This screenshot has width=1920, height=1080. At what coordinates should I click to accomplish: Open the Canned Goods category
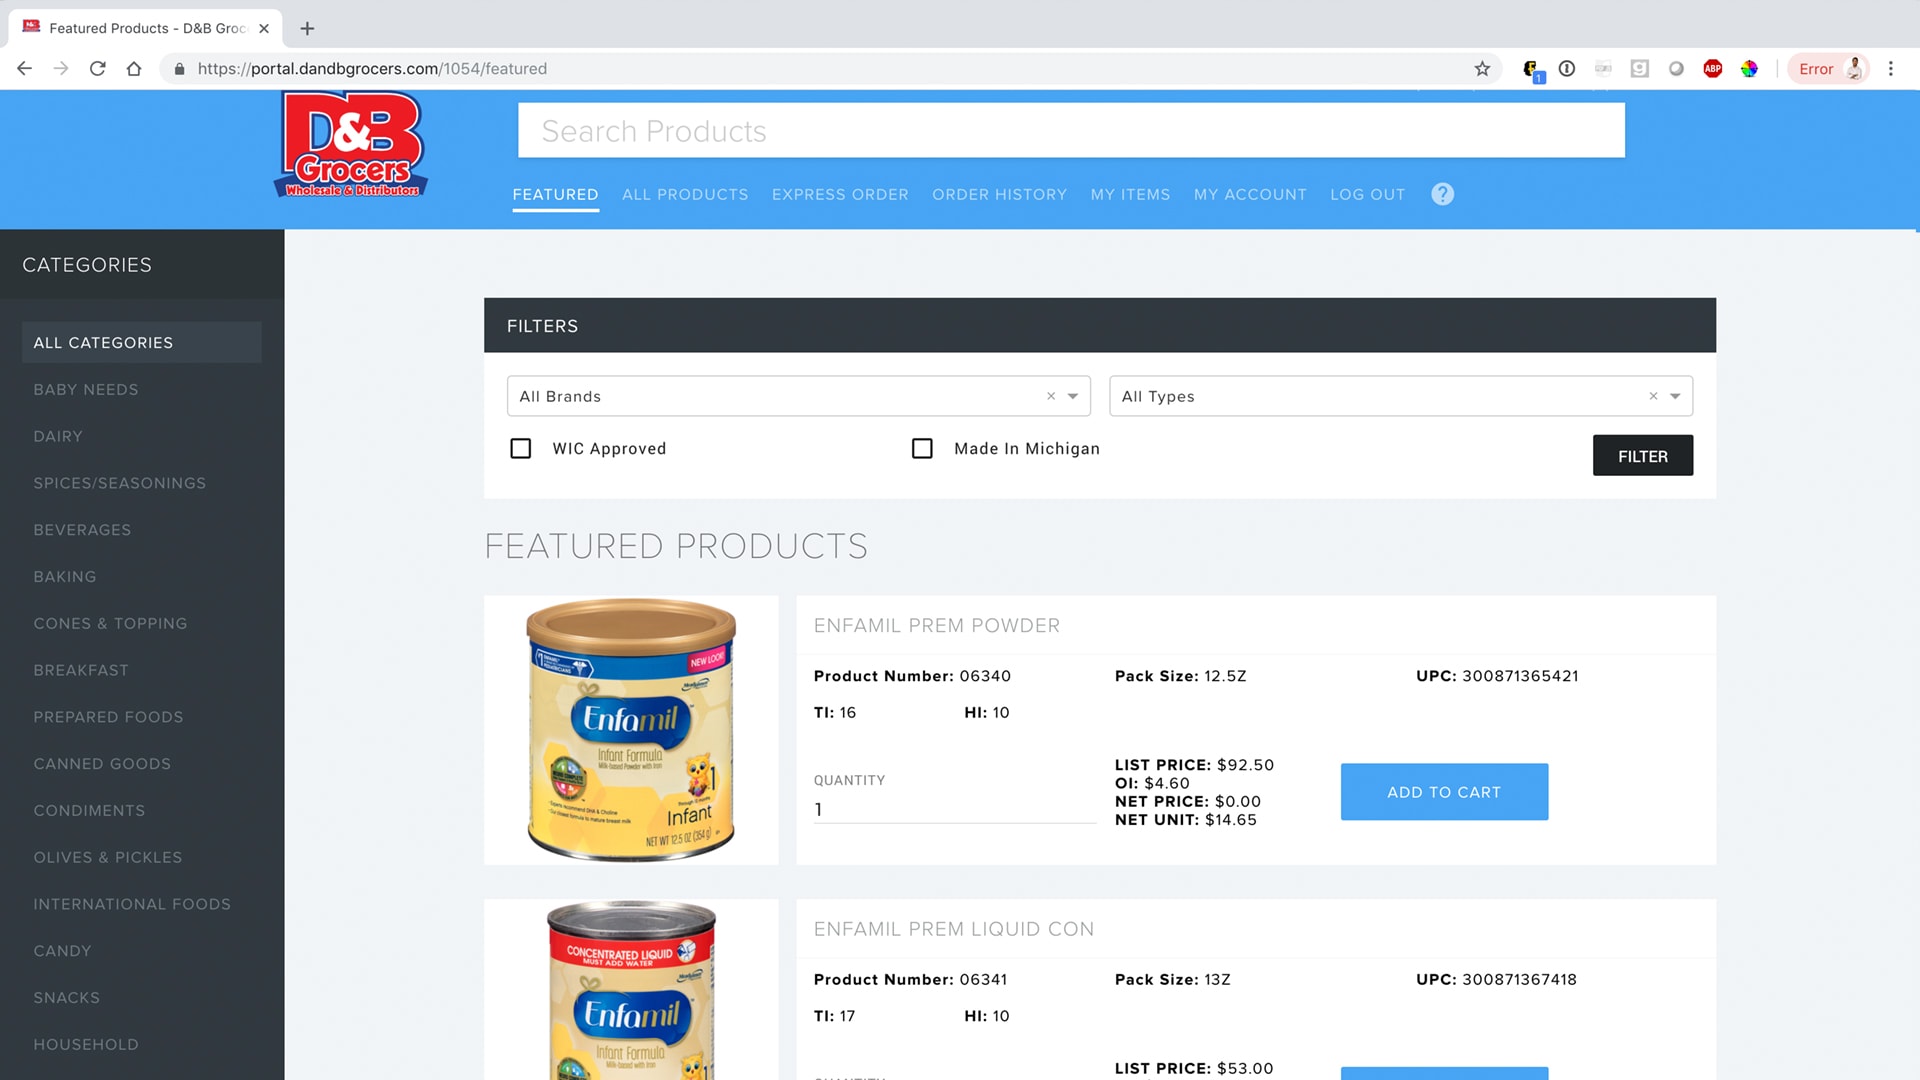[102, 764]
